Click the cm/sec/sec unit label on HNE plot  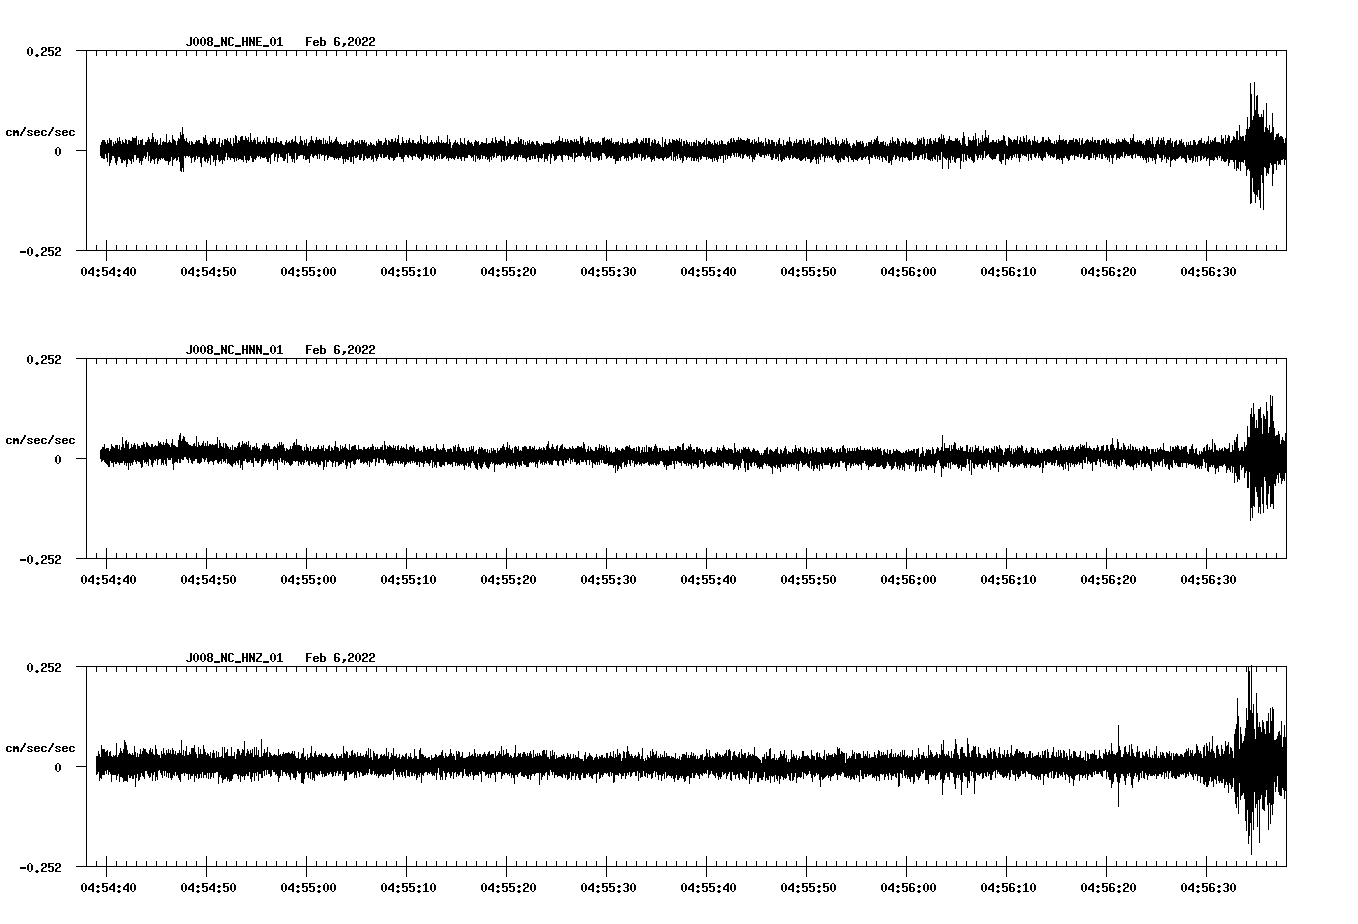[x=40, y=132]
